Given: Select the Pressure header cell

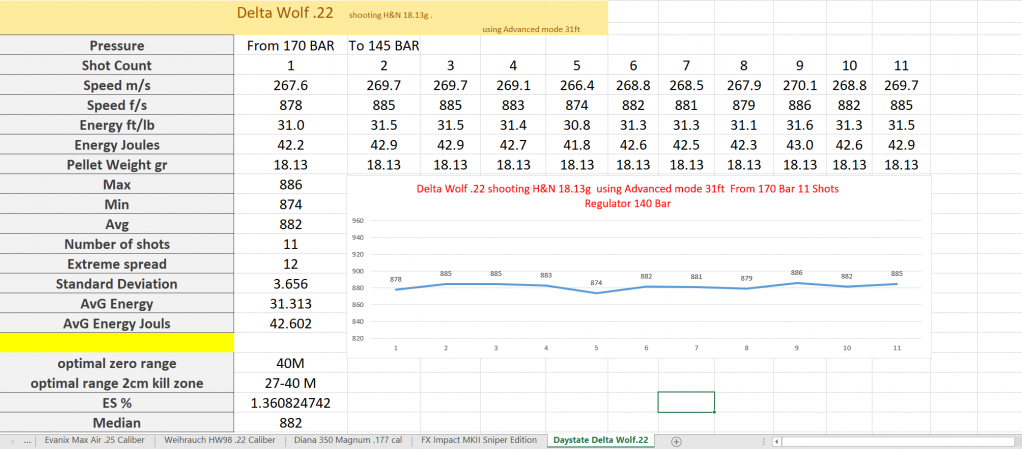Looking at the screenshot, I should (x=117, y=46).
